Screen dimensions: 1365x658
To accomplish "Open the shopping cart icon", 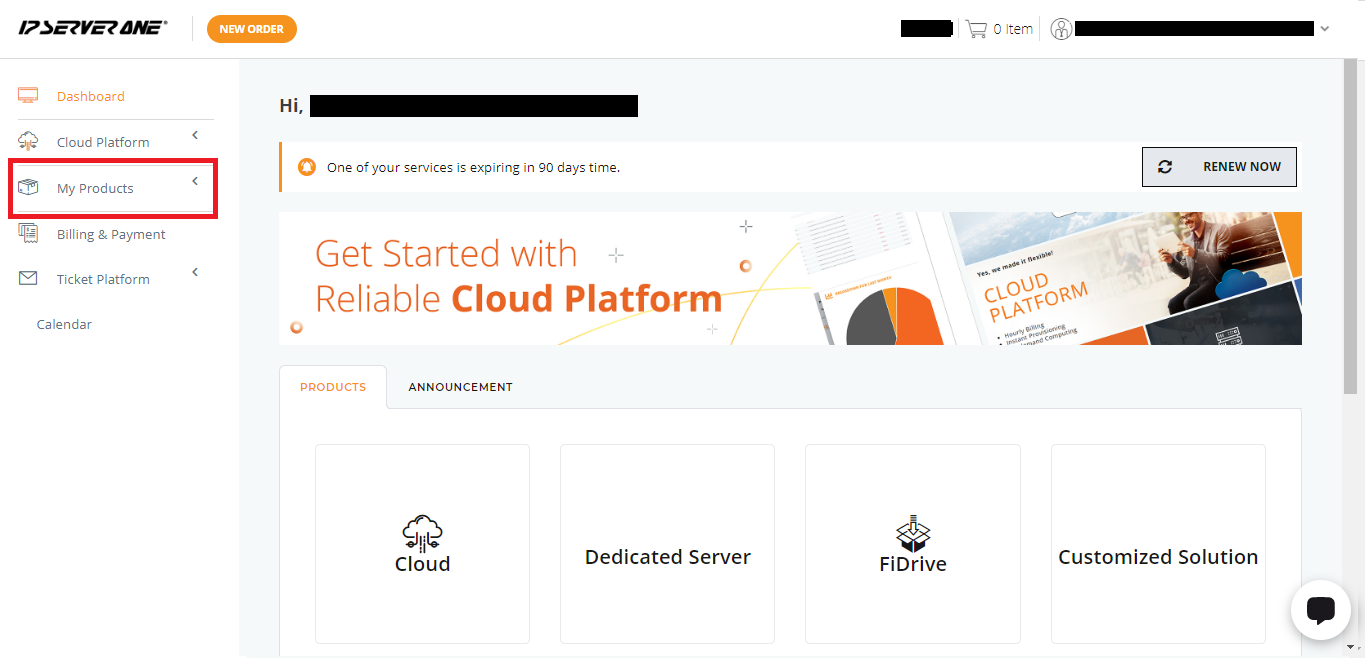I will 976,29.
